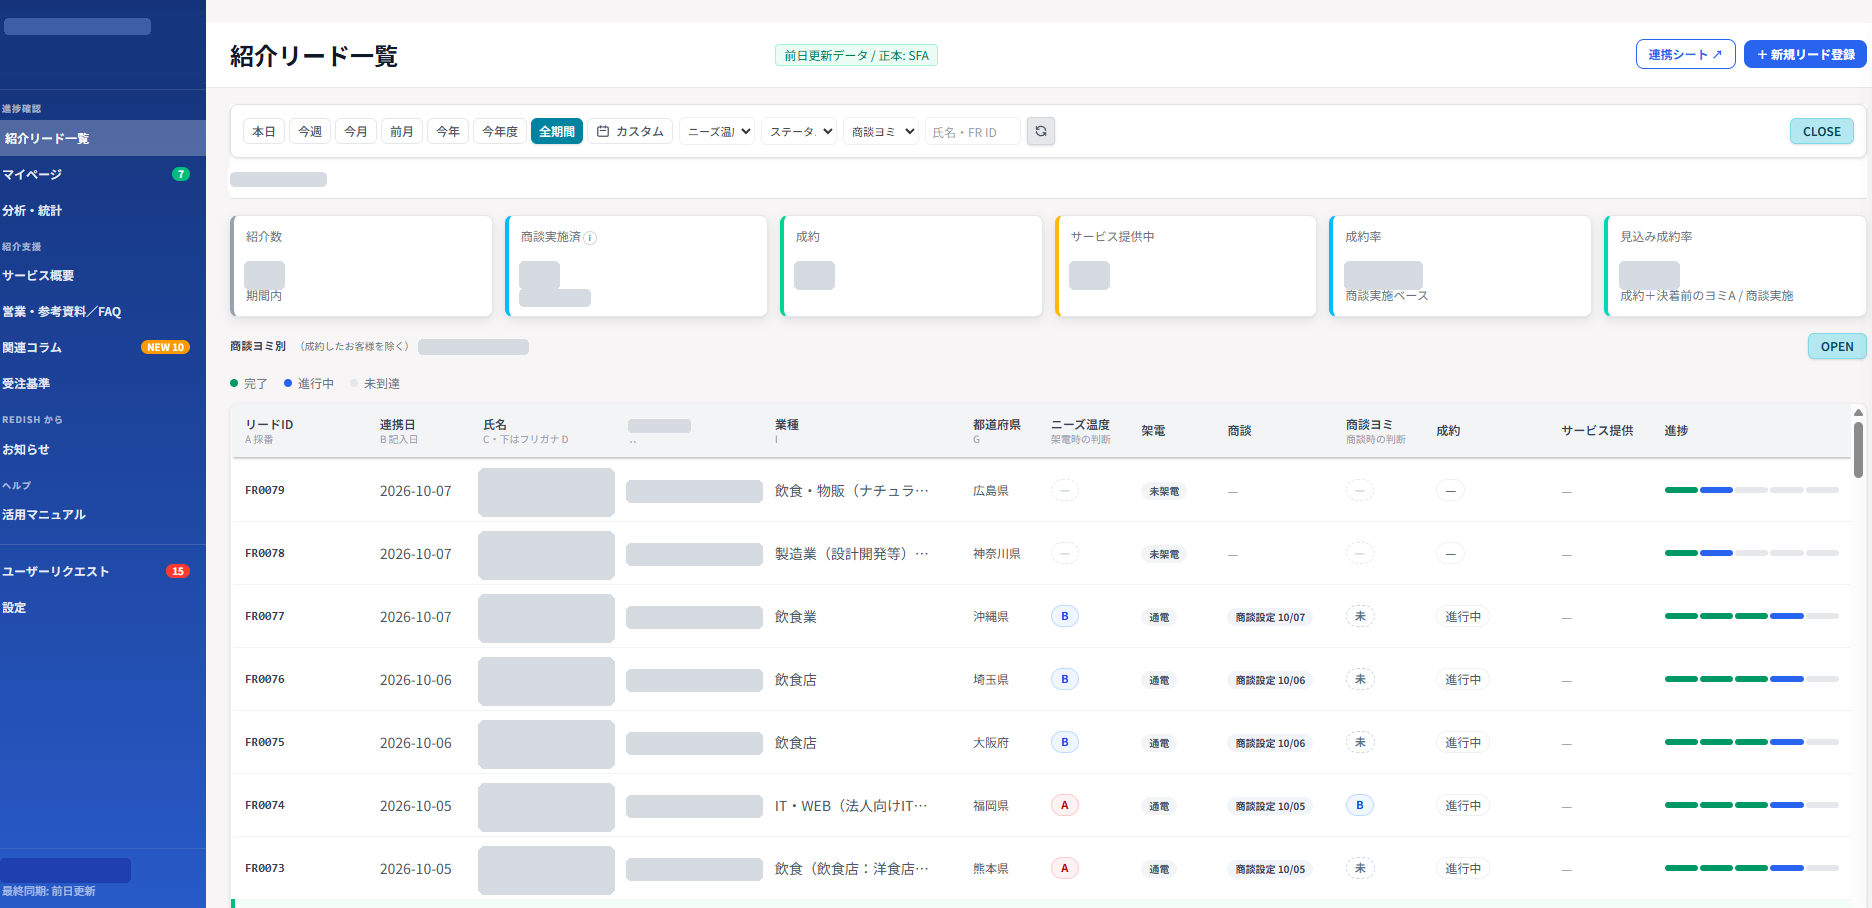Select the 今週 period filter

[x=310, y=131]
